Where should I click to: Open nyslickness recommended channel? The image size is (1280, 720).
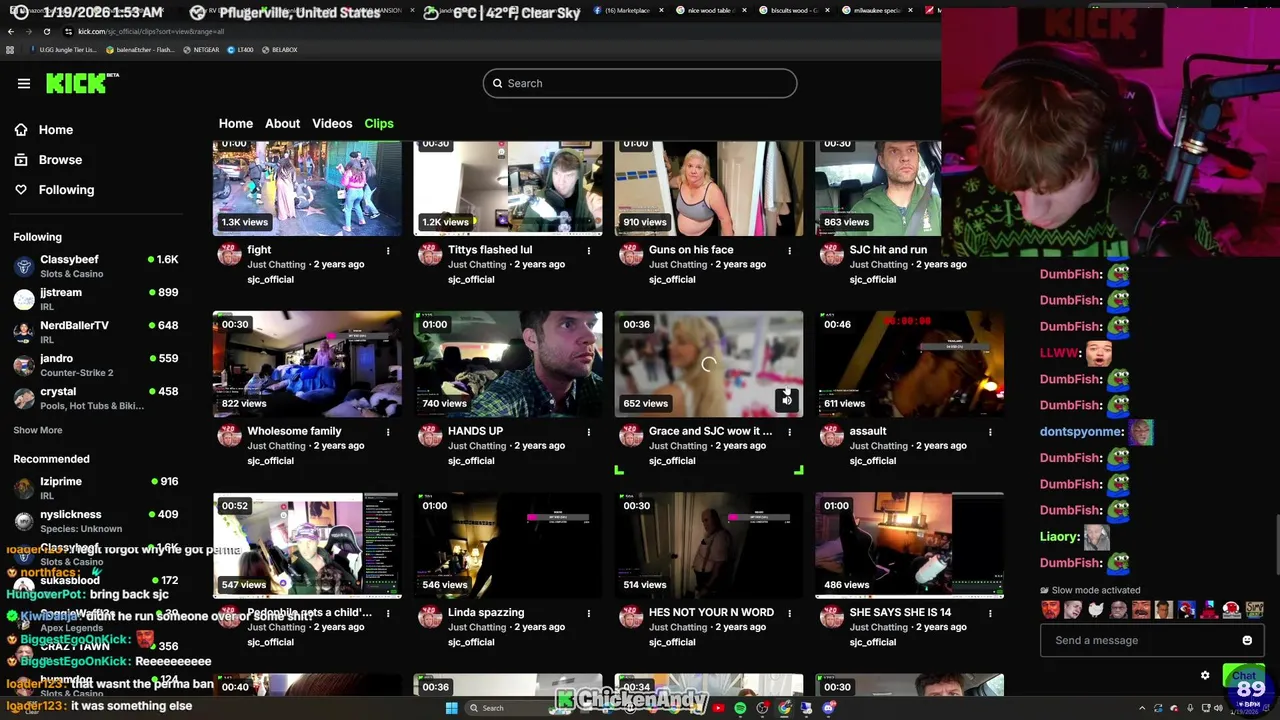[x=96, y=521]
